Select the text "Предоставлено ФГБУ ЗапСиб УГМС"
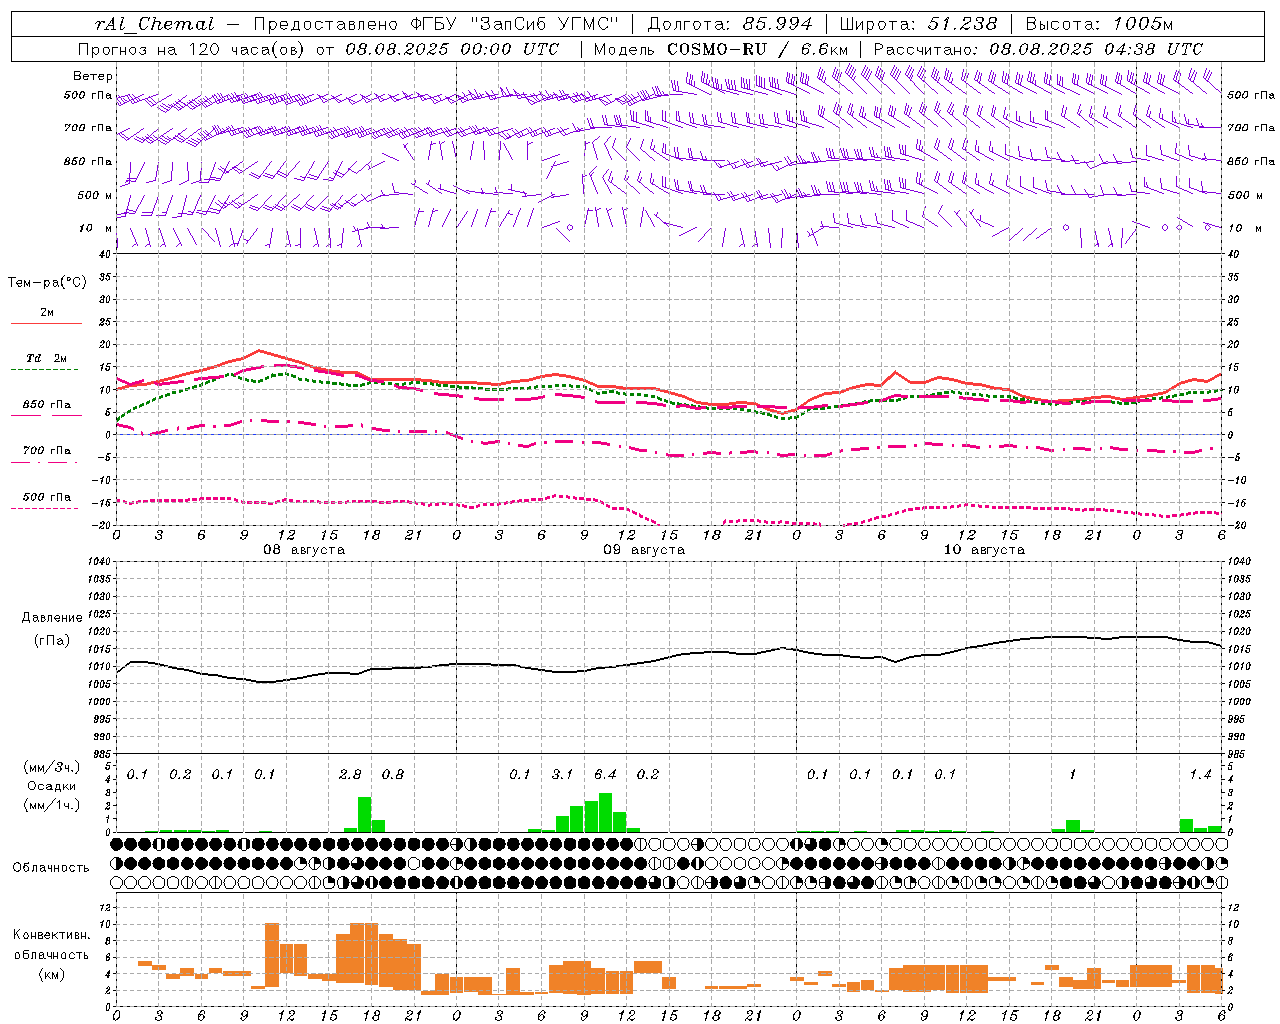Image resolution: width=1280 pixels, height=1024 pixels. point(435,24)
